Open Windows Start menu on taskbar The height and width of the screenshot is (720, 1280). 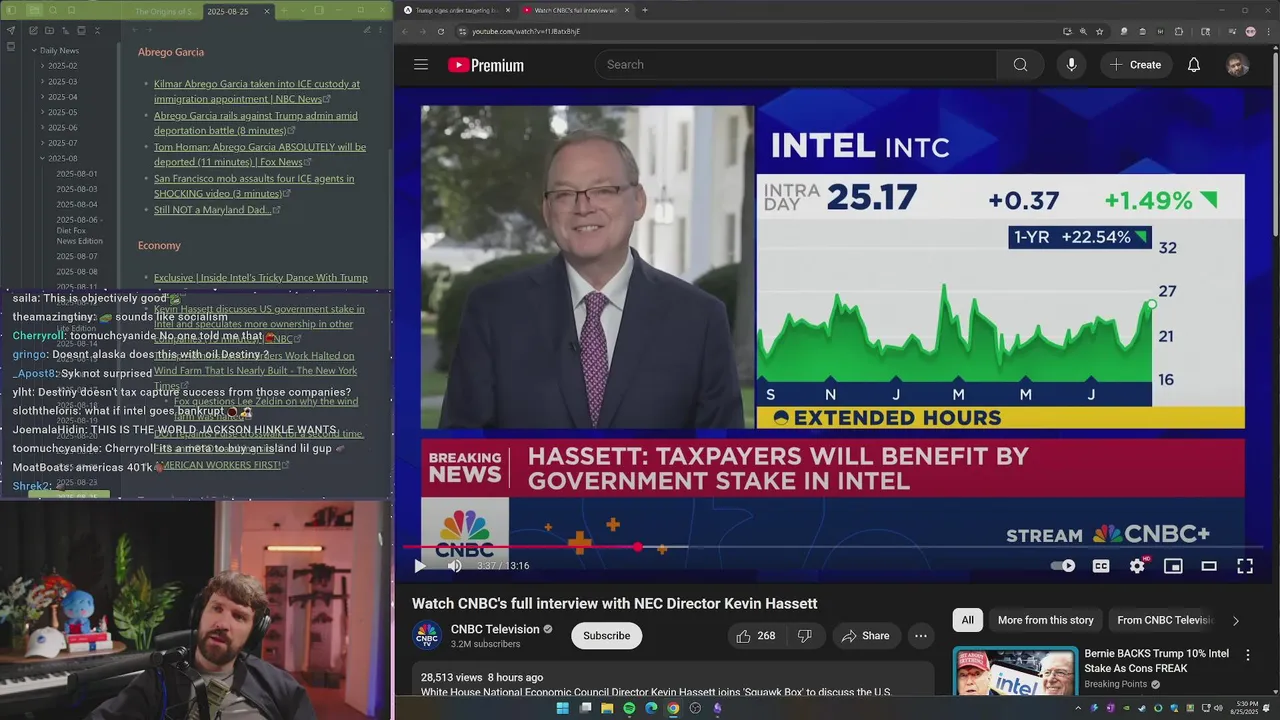[563, 708]
